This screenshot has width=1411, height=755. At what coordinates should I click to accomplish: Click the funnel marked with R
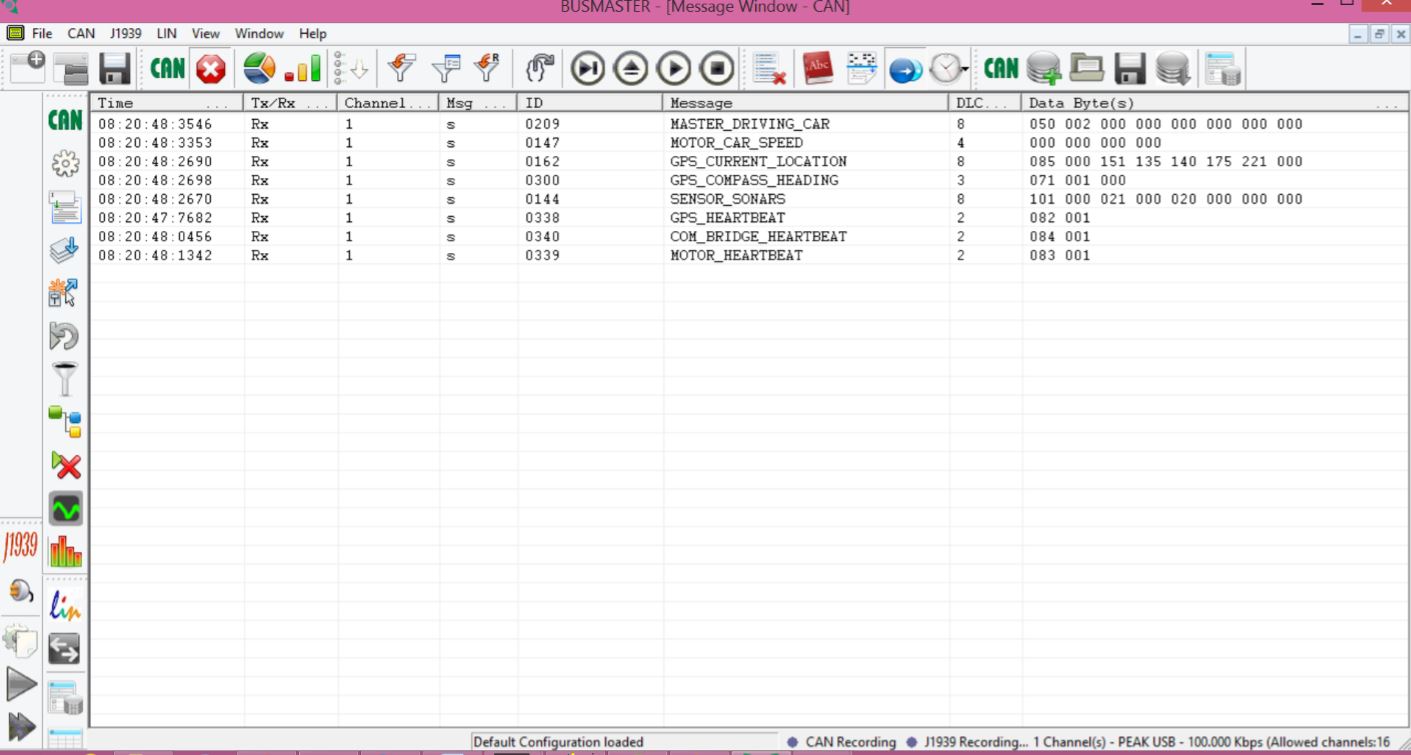point(487,68)
